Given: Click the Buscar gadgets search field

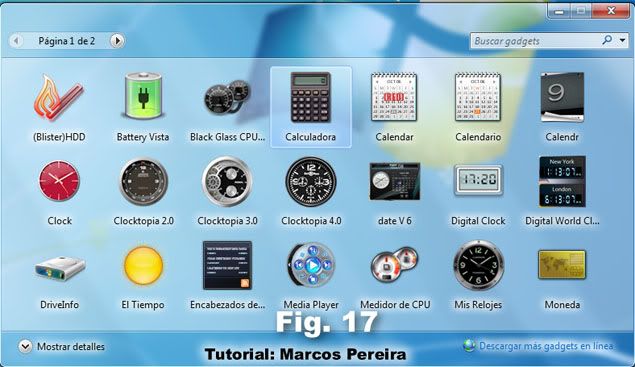Looking at the screenshot, I should click(x=535, y=41).
